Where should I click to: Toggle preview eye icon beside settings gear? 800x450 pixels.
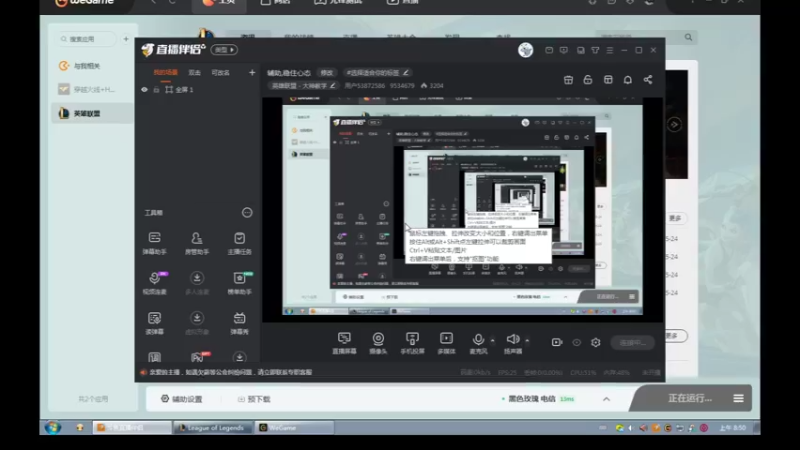pos(577,342)
